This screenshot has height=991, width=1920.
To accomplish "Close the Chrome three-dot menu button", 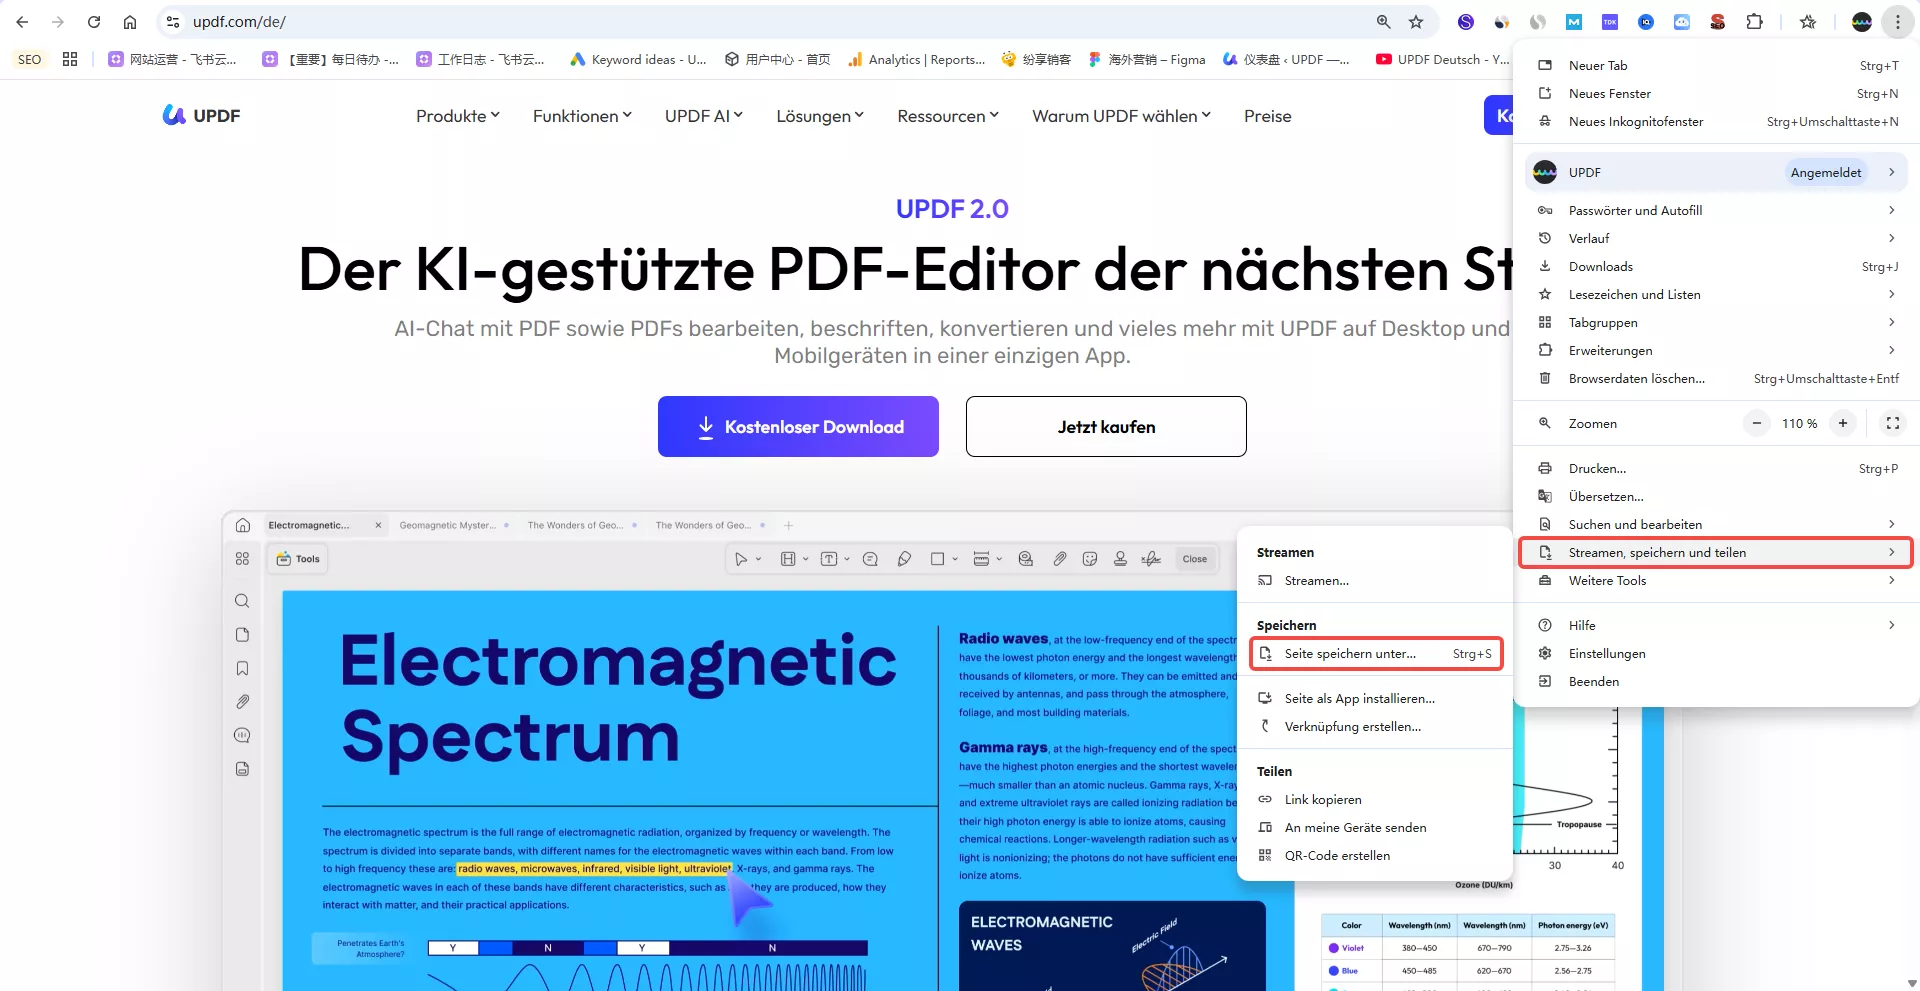I will pos(1897,22).
